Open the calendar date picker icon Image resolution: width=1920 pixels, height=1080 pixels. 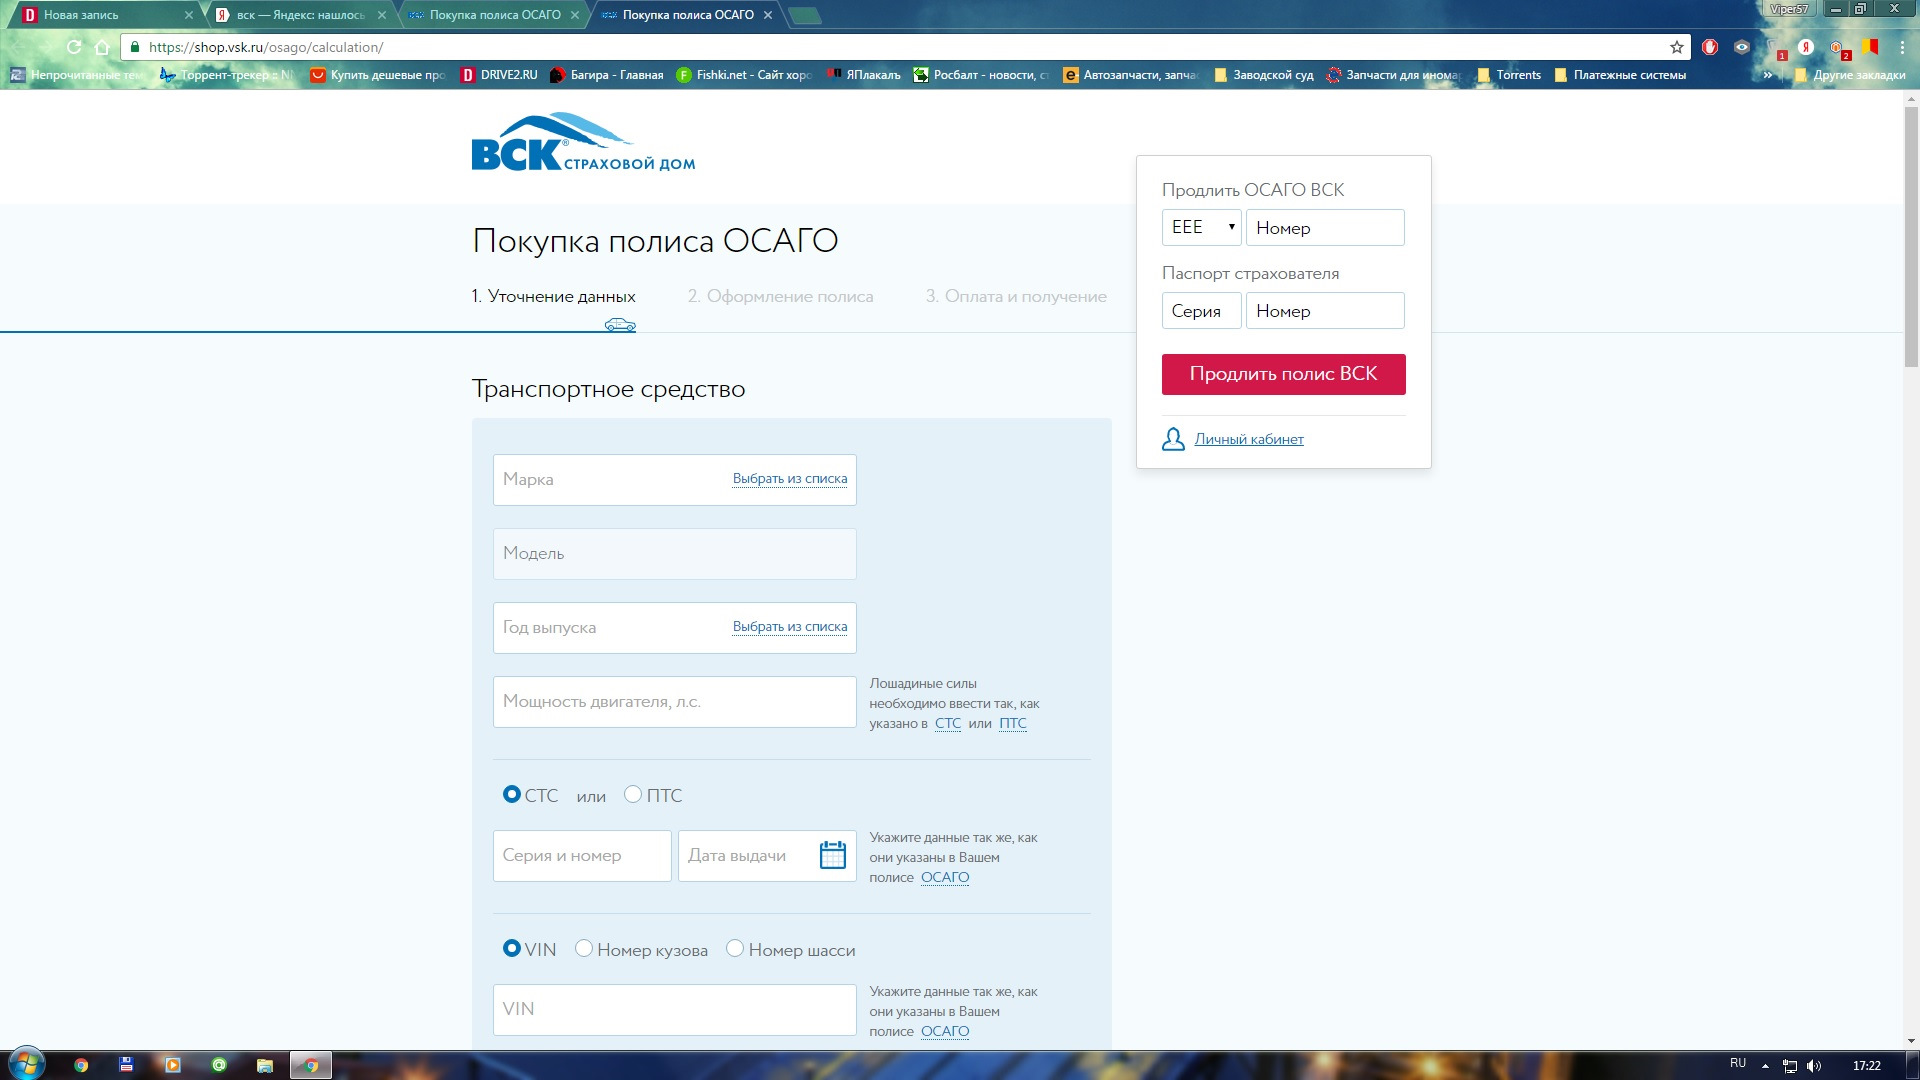[x=832, y=856]
